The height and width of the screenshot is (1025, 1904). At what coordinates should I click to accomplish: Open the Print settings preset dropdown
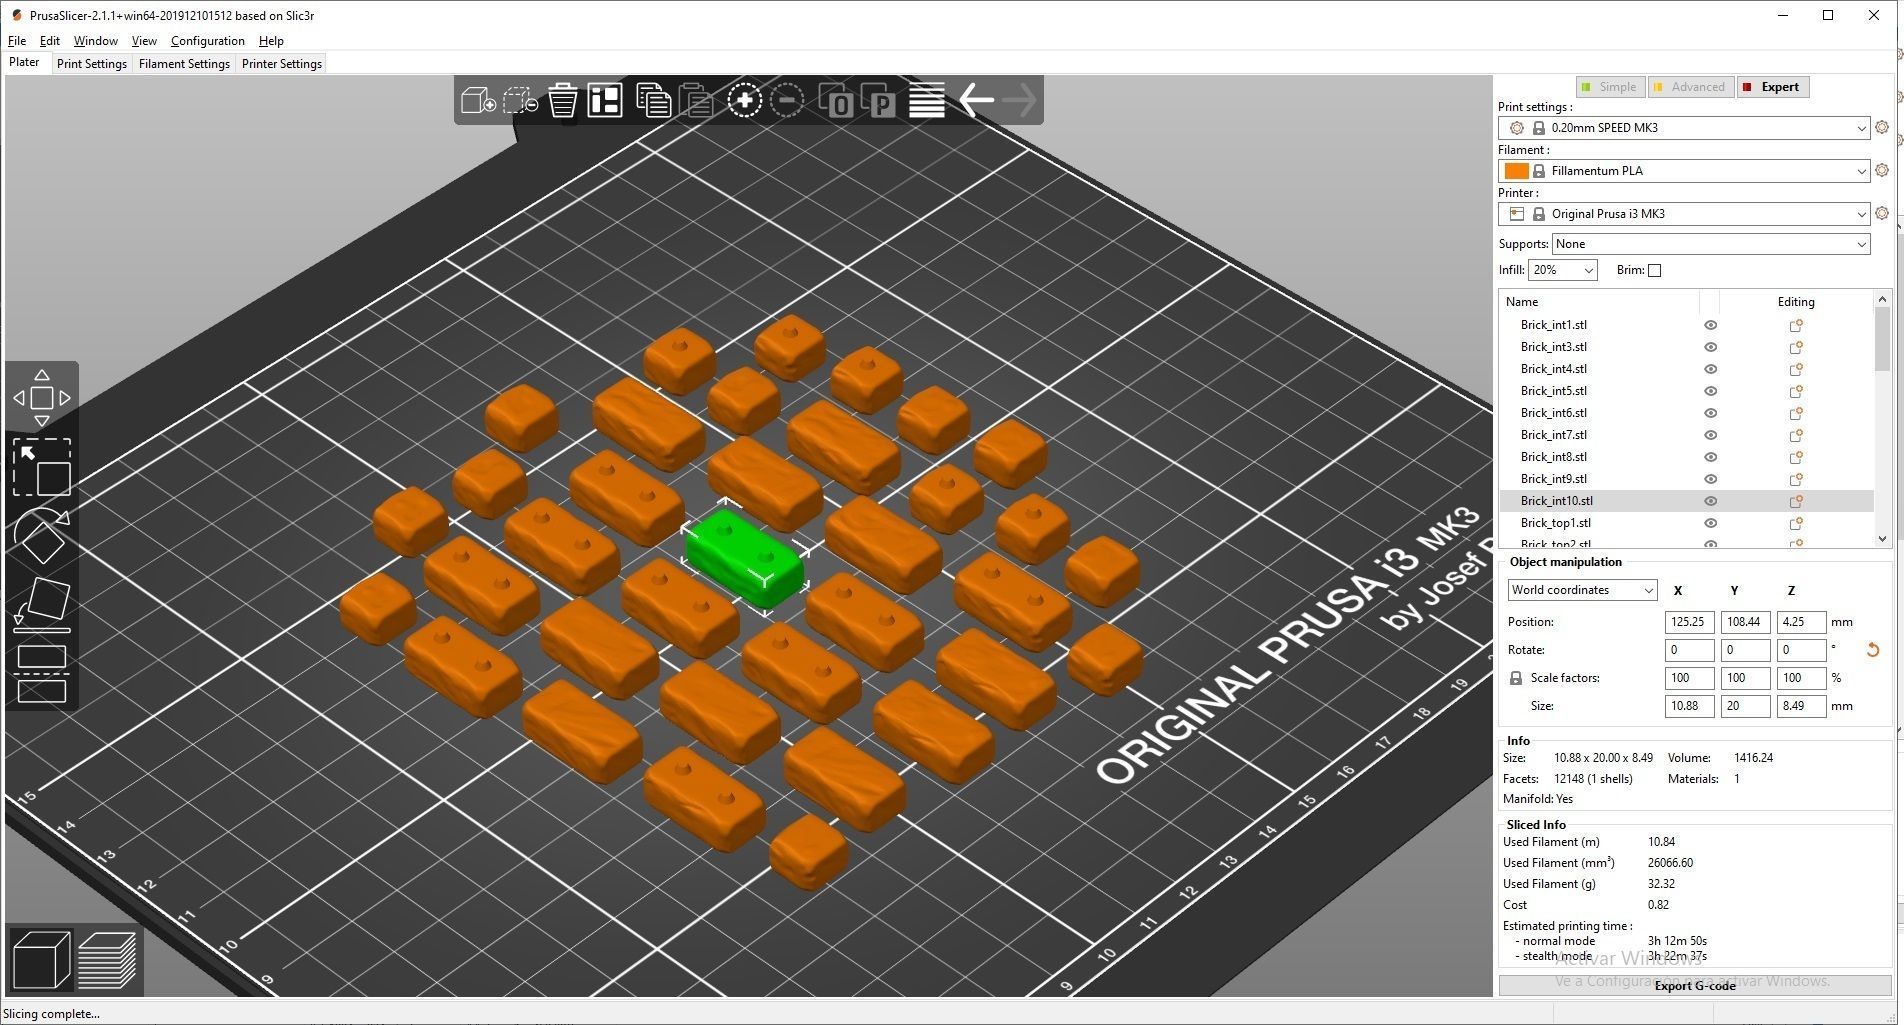pyautogui.click(x=1684, y=128)
